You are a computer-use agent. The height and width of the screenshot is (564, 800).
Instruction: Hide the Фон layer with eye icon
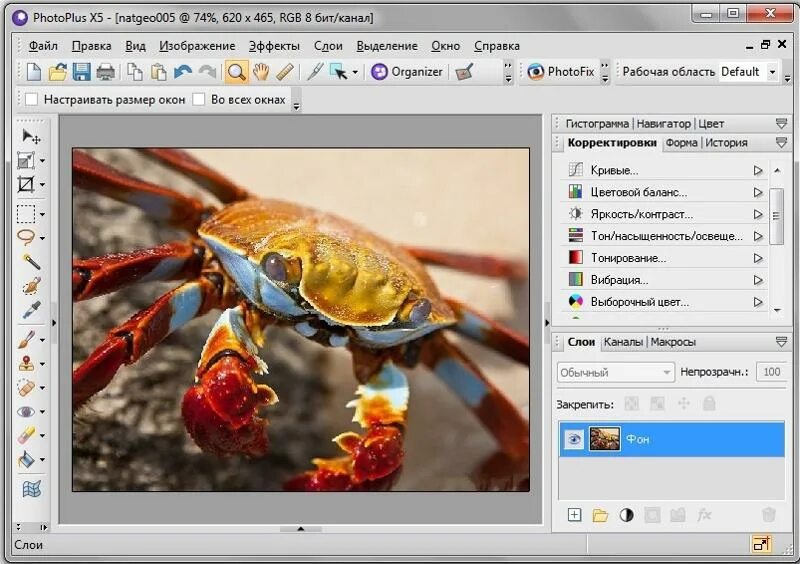[574, 439]
